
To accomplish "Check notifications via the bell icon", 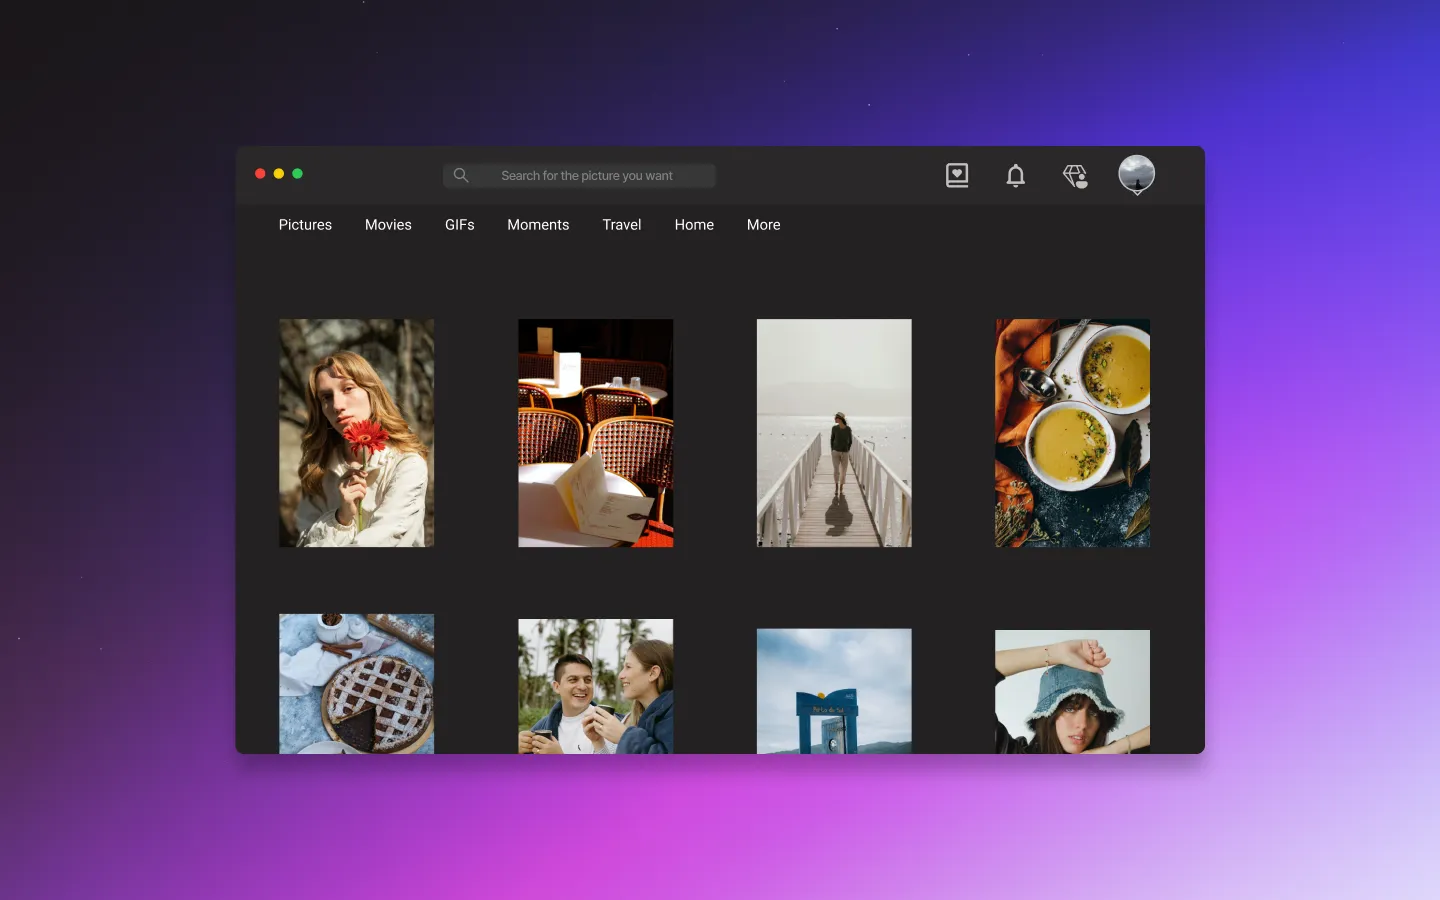I will click(1015, 175).
